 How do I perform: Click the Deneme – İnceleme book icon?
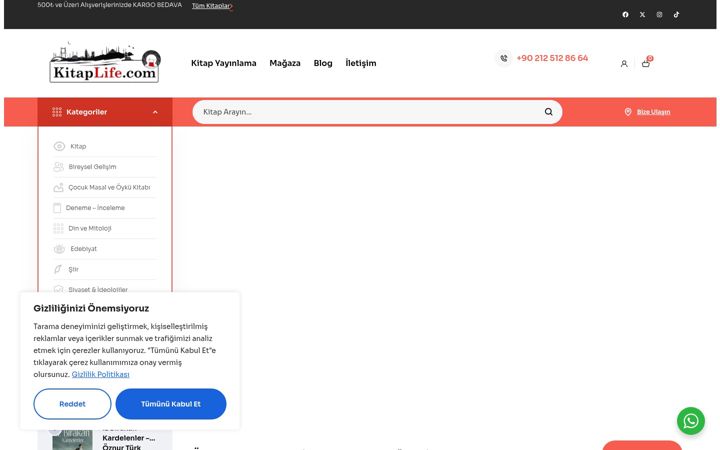pos(57,208)
